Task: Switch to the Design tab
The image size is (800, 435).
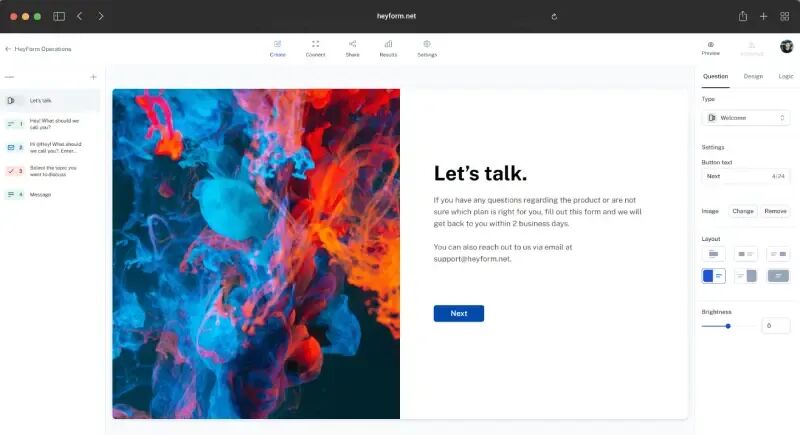Action: [753, 76]
